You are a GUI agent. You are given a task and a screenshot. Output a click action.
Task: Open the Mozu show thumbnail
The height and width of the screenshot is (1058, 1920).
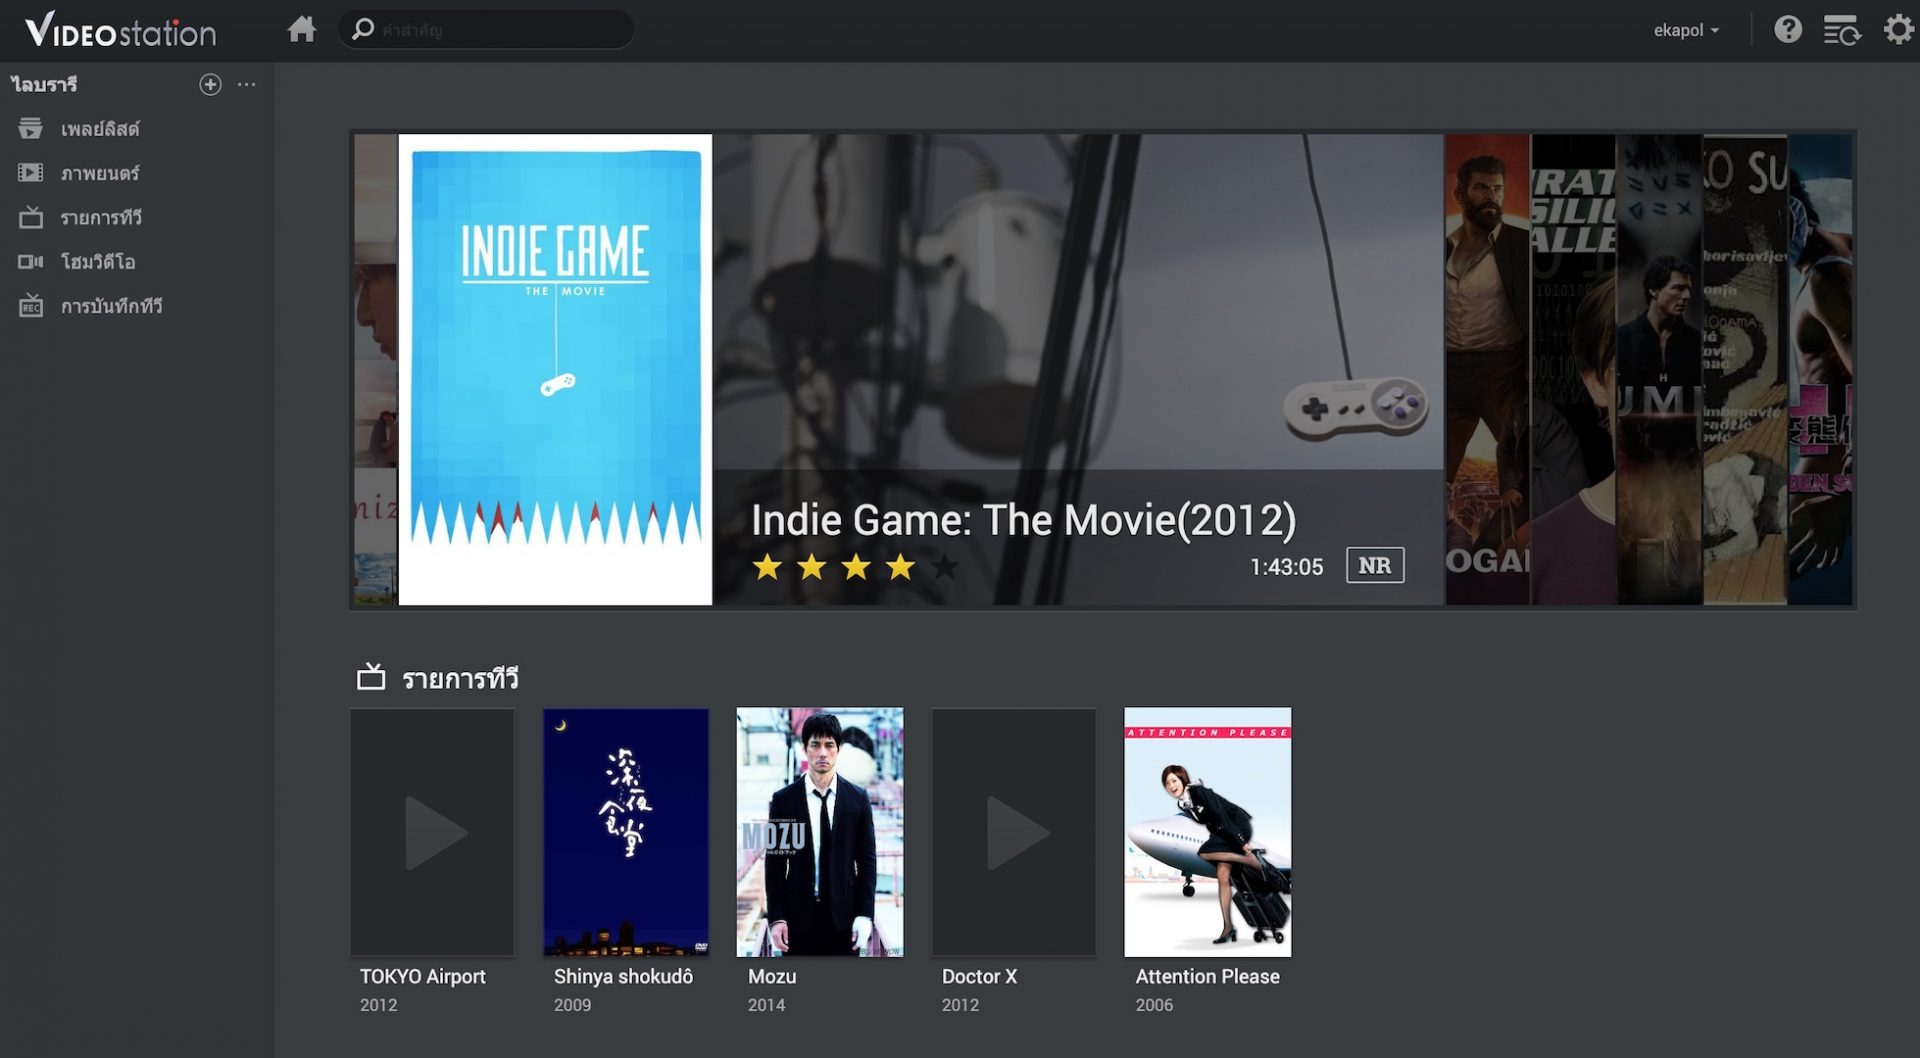pos(819,832)
